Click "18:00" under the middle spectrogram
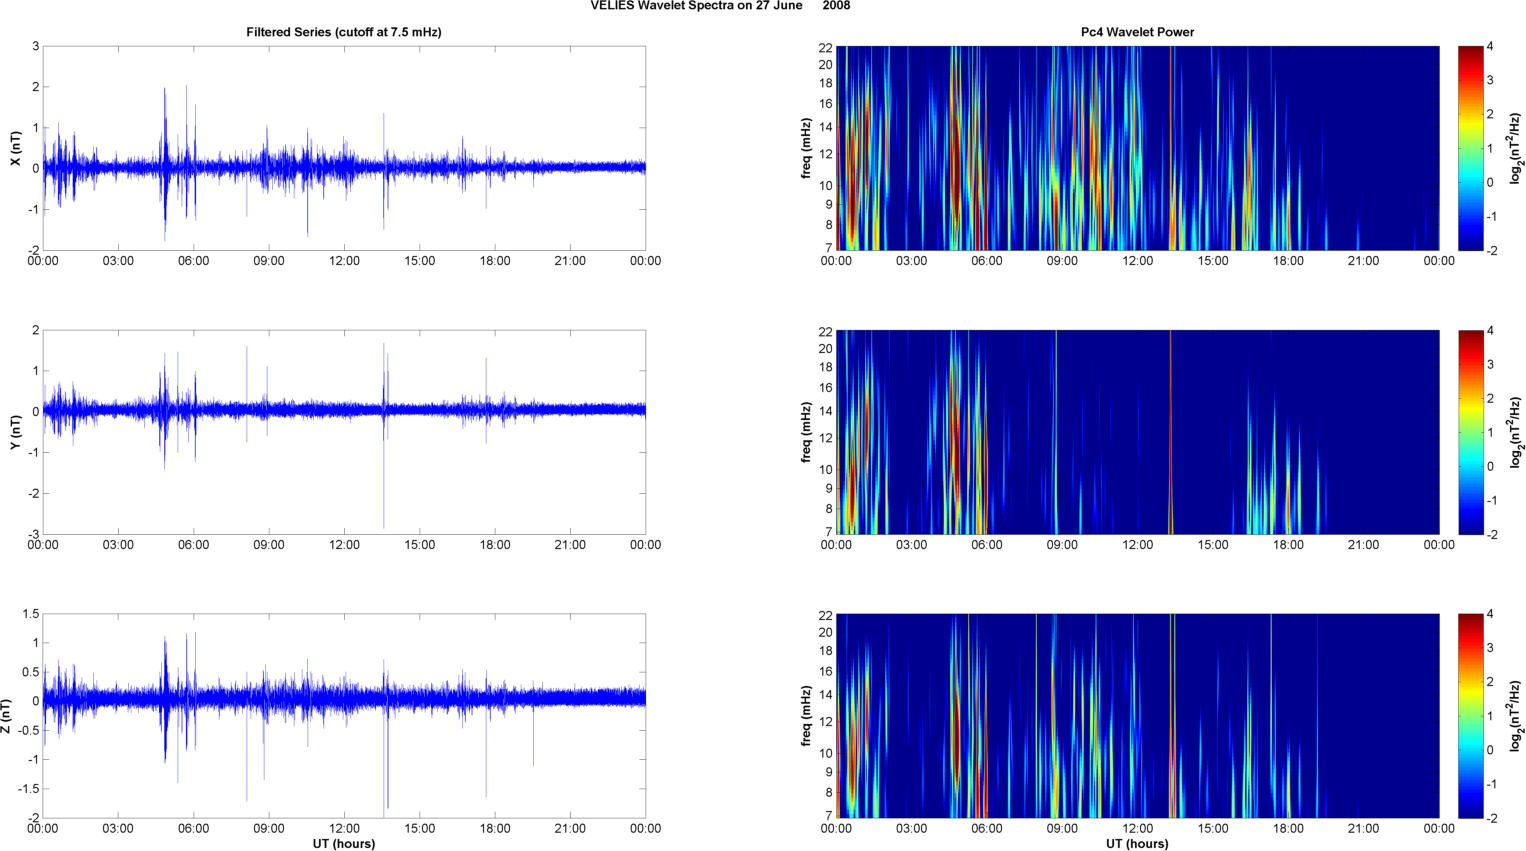The height and width of the screenshot is (851, 1526). 1288,545
